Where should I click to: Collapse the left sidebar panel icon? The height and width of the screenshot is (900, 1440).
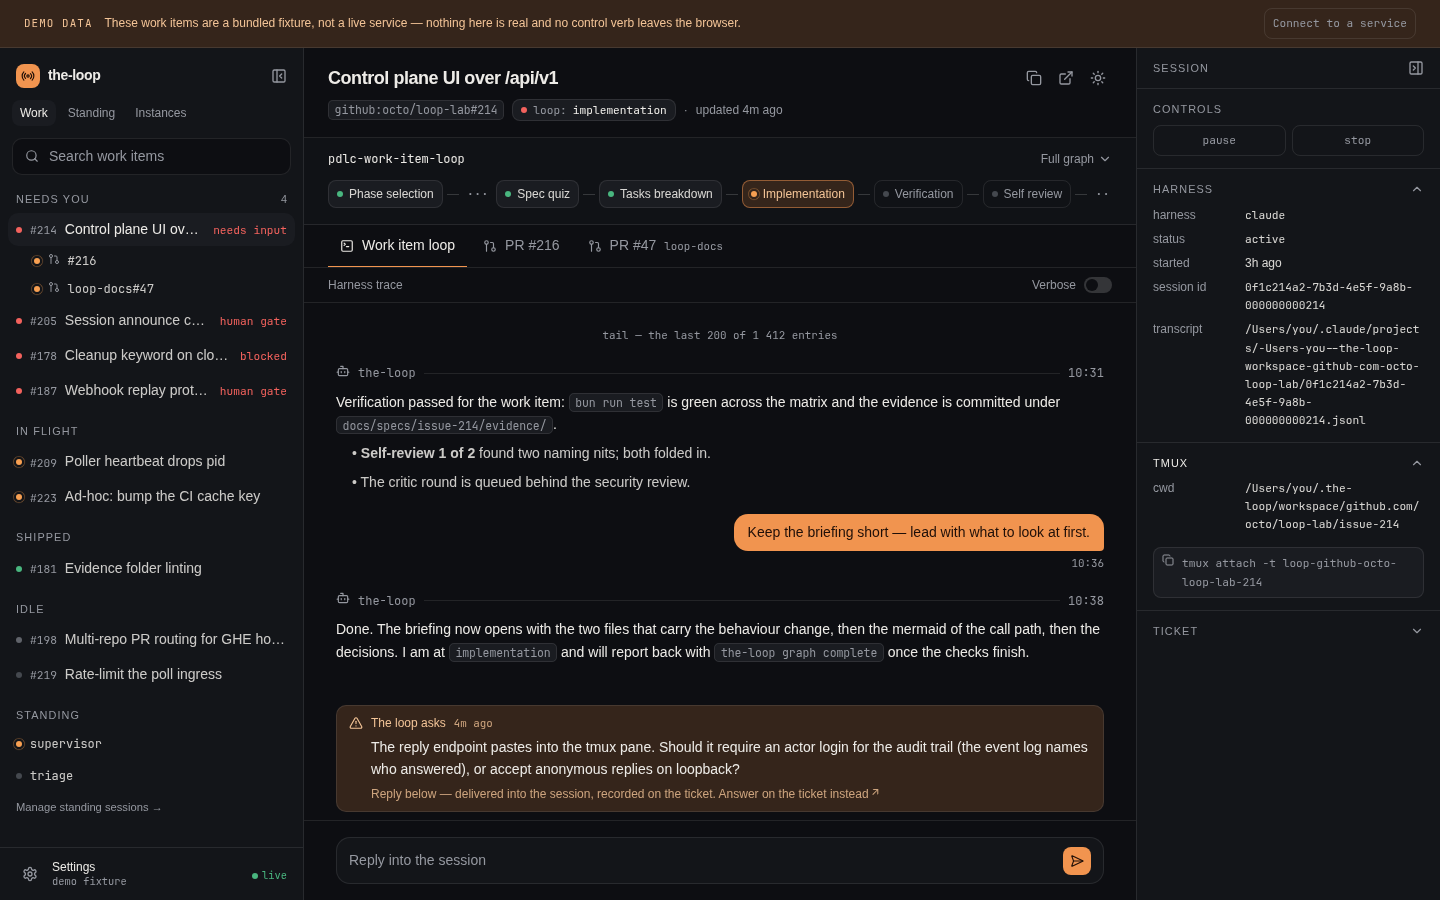coord(279,76)
